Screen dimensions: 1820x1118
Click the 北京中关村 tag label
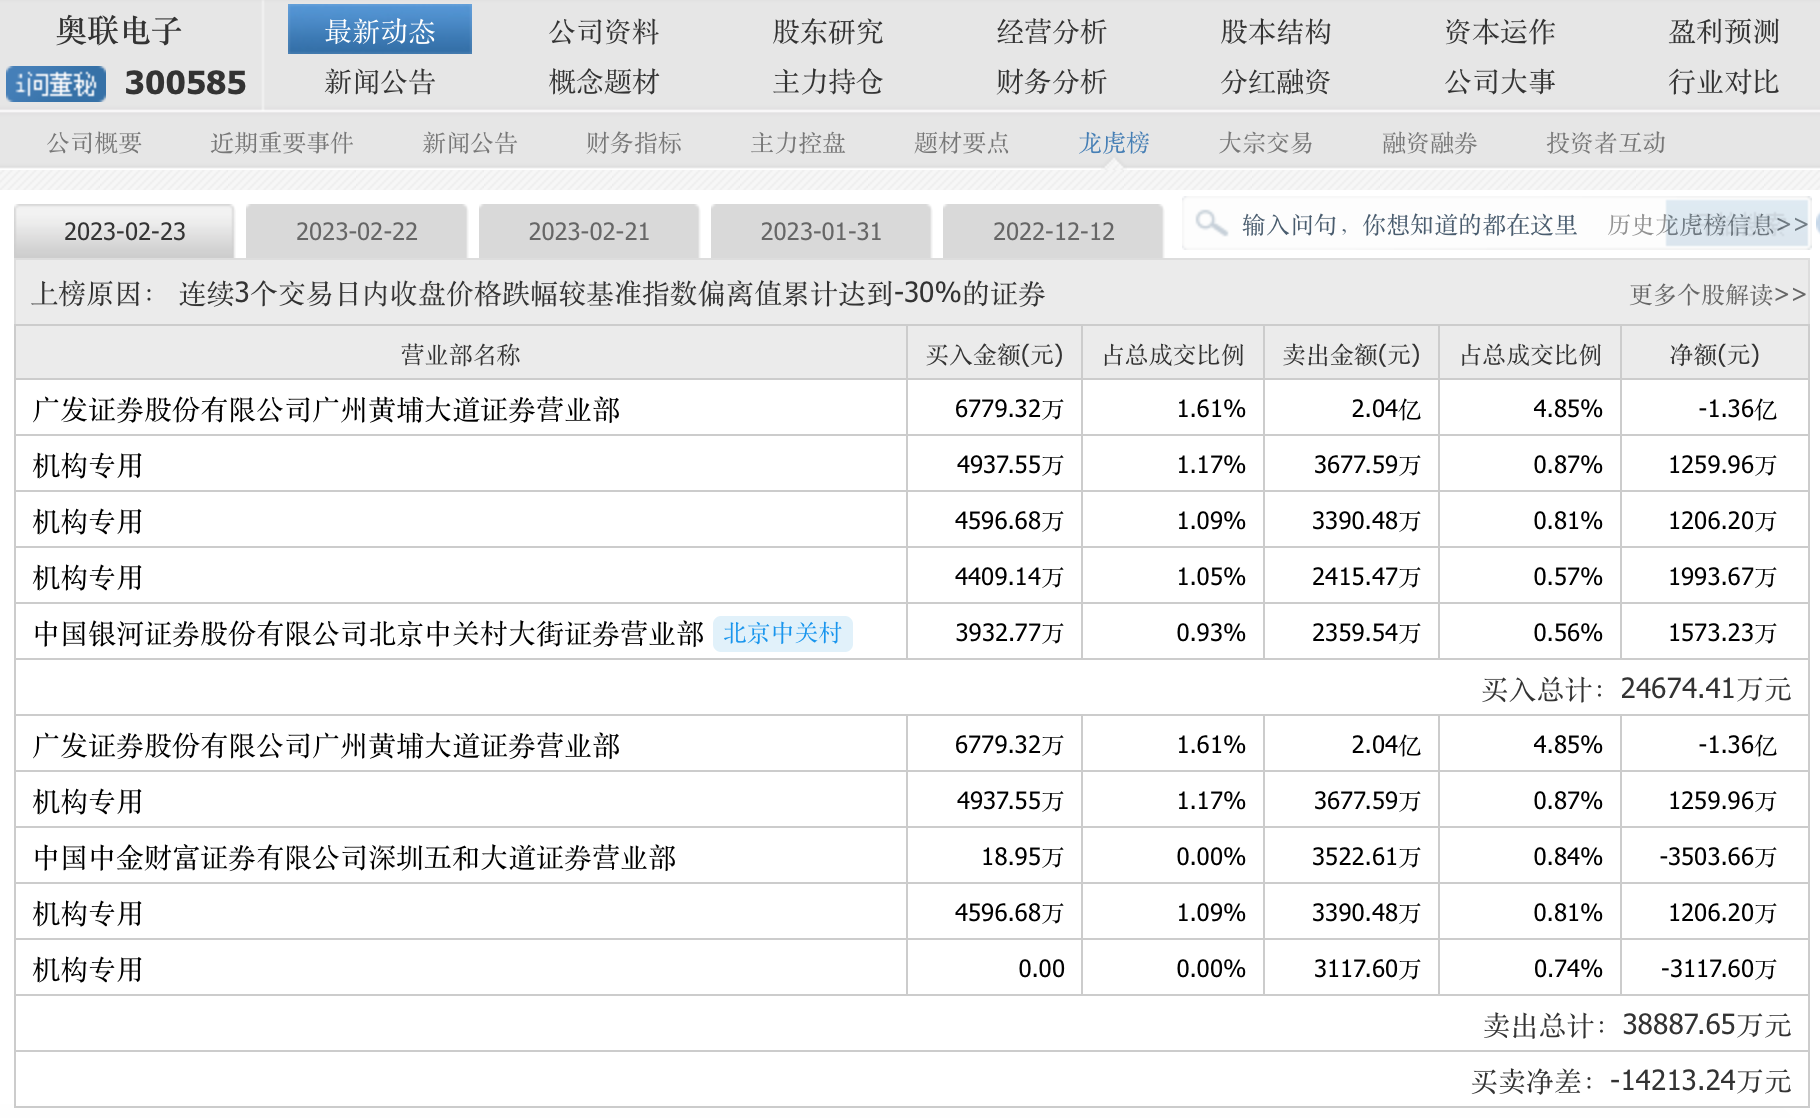[782, 633]
